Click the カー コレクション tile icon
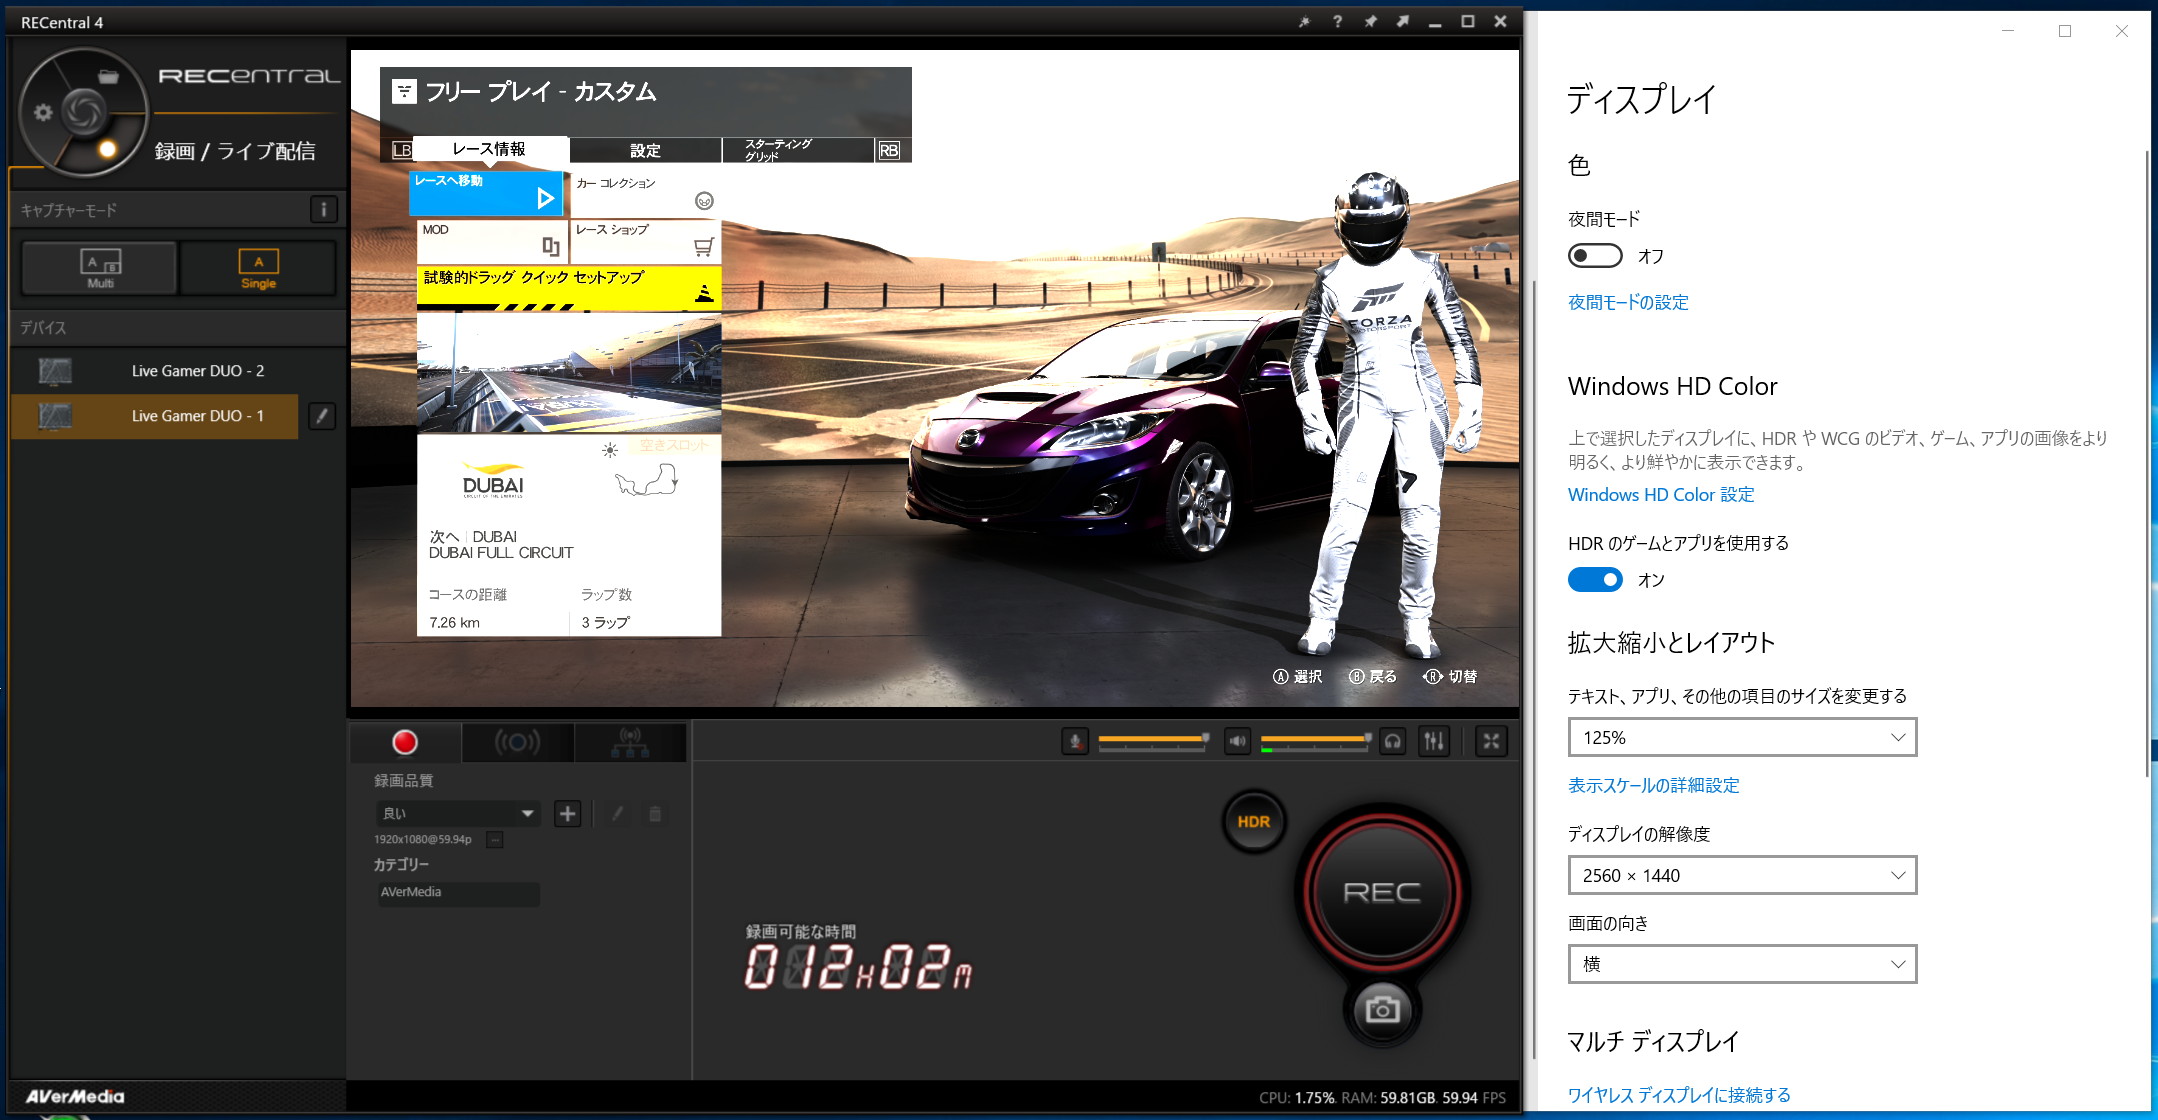This screenshot has width=2158, height=1120. coord(704,201)
